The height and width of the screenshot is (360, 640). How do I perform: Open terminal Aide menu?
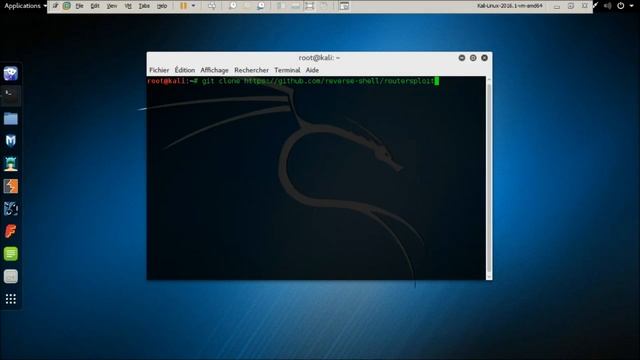tap(312, 70)
